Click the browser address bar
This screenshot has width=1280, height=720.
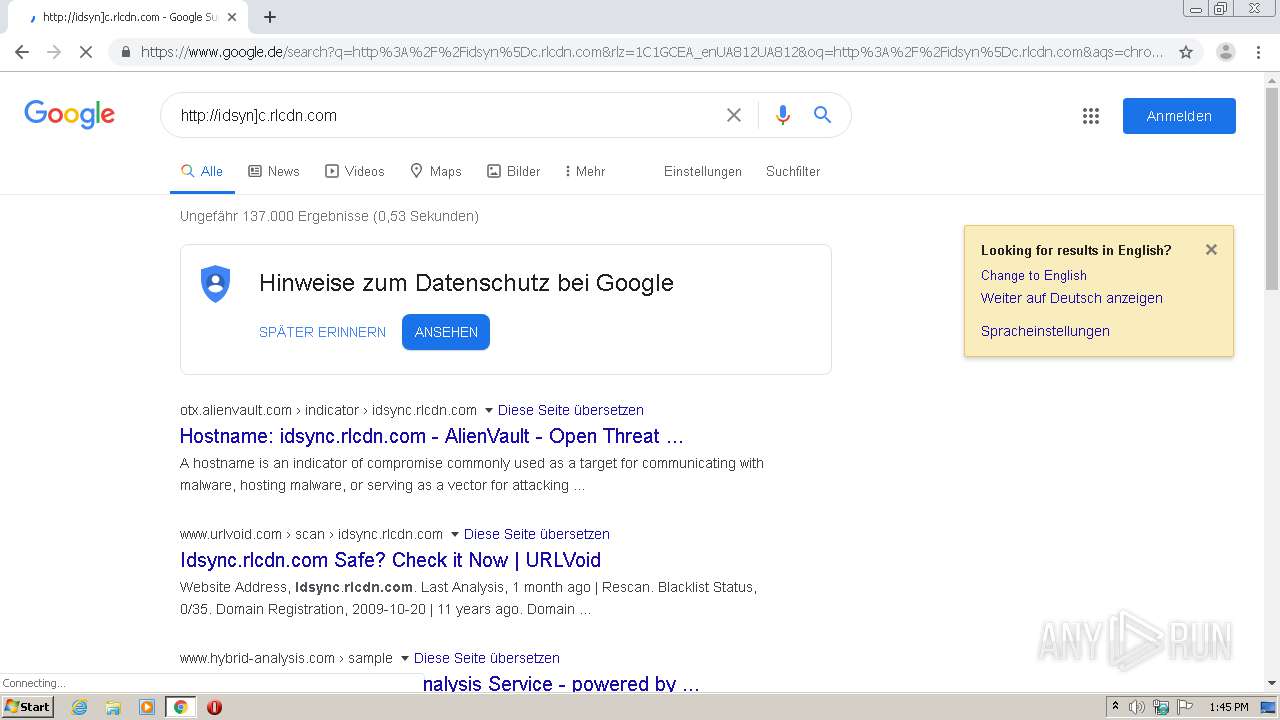click(652, 52)
